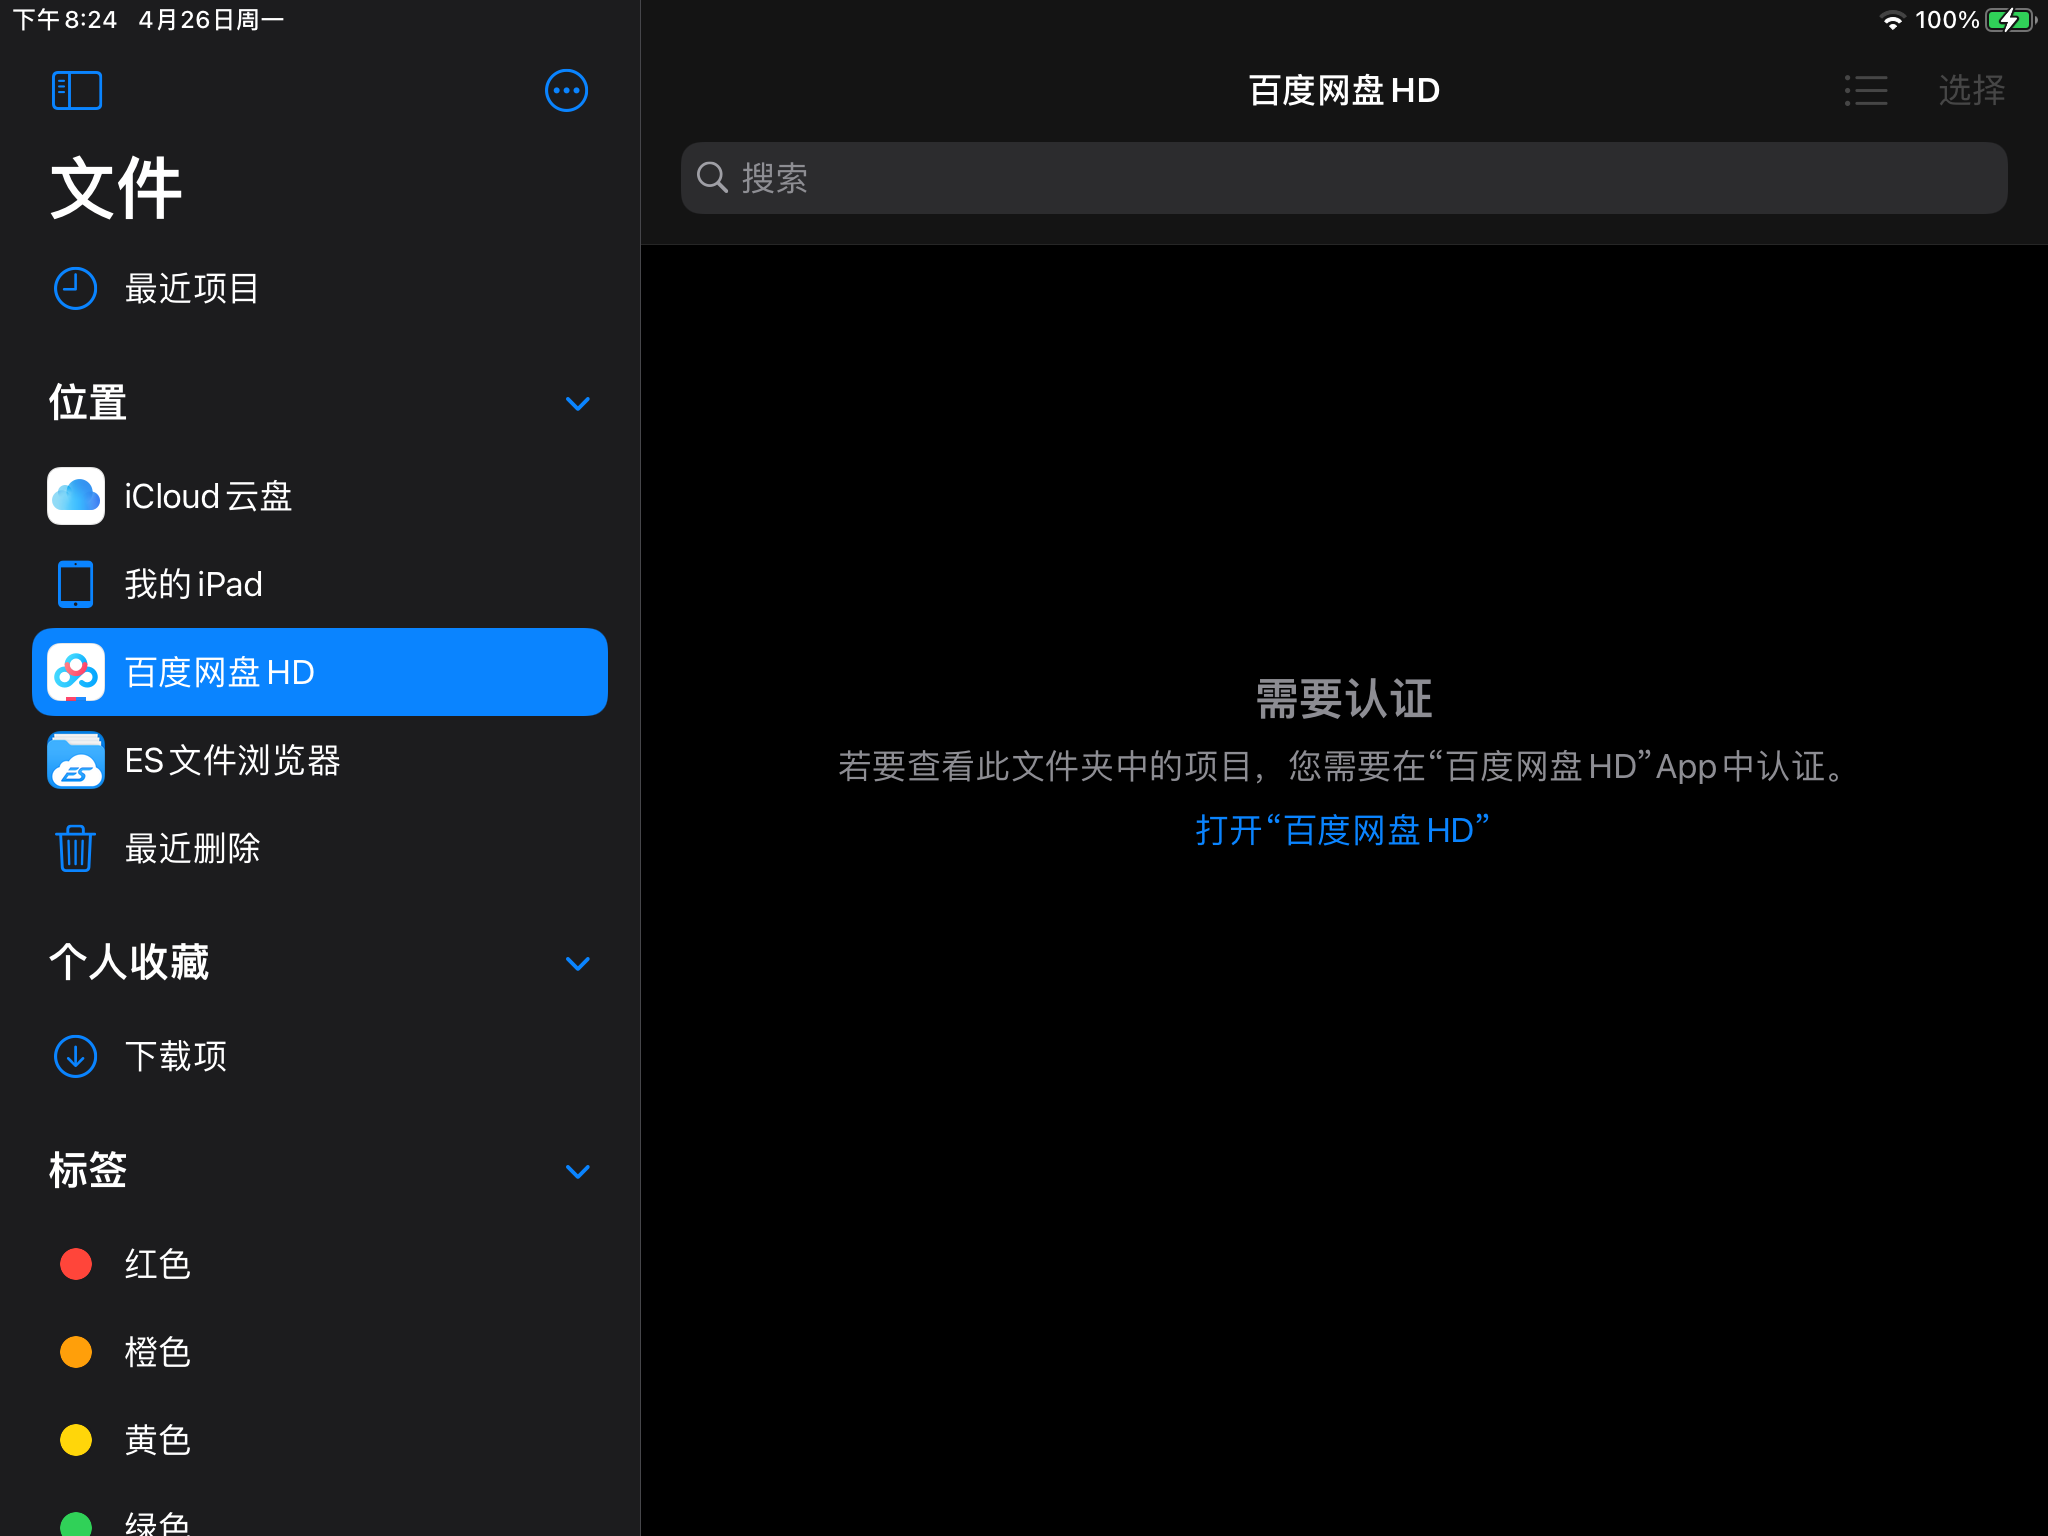
Task: Click the 搜索 search field
Action: [1343, 178]
